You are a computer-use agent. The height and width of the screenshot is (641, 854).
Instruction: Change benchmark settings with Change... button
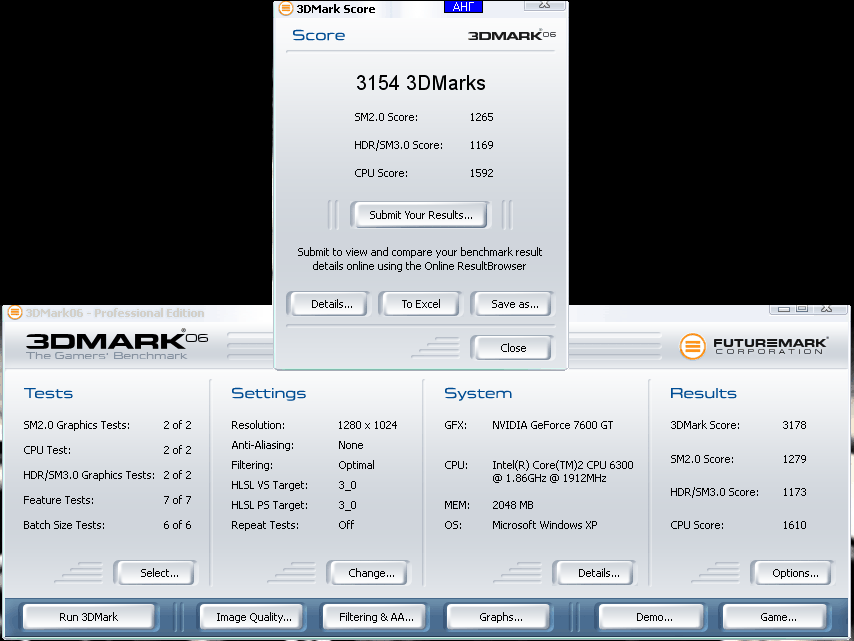click(x=371, y=573)
